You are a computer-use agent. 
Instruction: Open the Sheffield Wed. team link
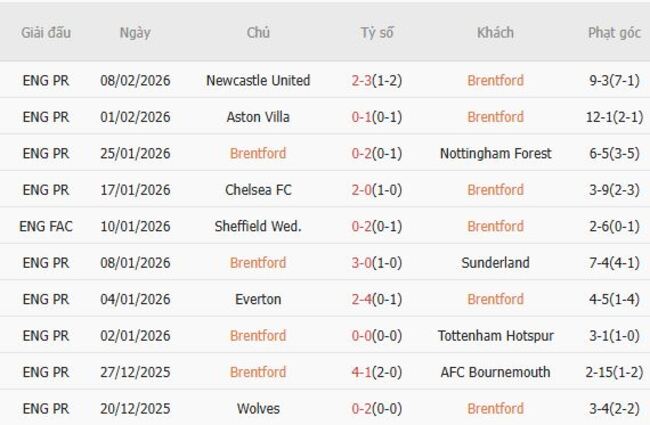(258, 226)
